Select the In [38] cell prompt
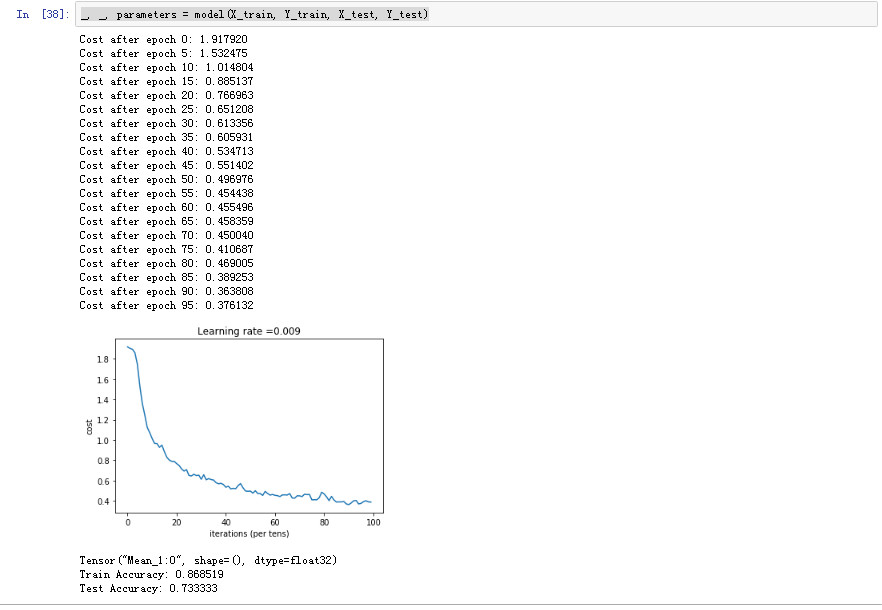The image size is (882, 610). pos(43,14)
